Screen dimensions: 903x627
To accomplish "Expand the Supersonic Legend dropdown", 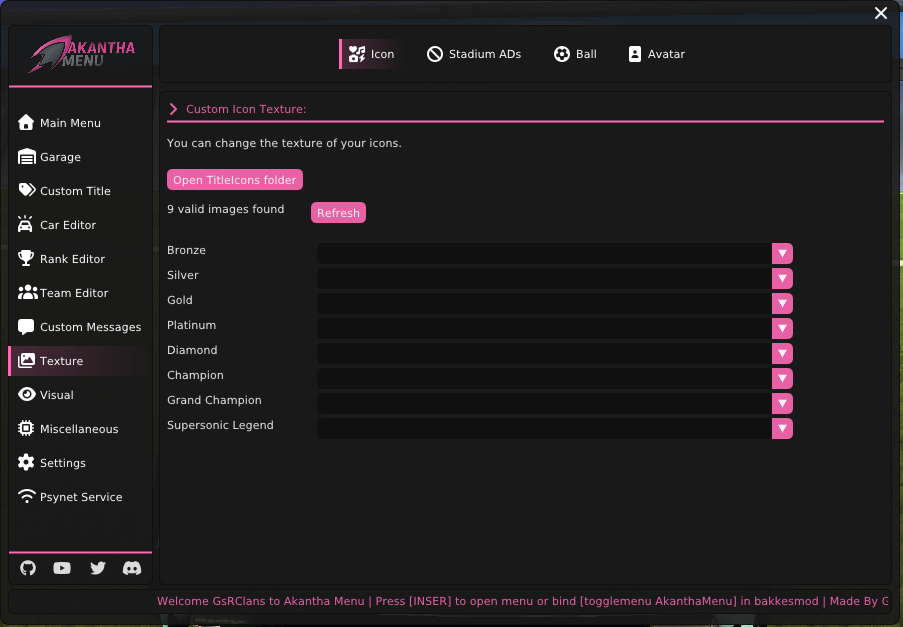I will tap(782, 428).
